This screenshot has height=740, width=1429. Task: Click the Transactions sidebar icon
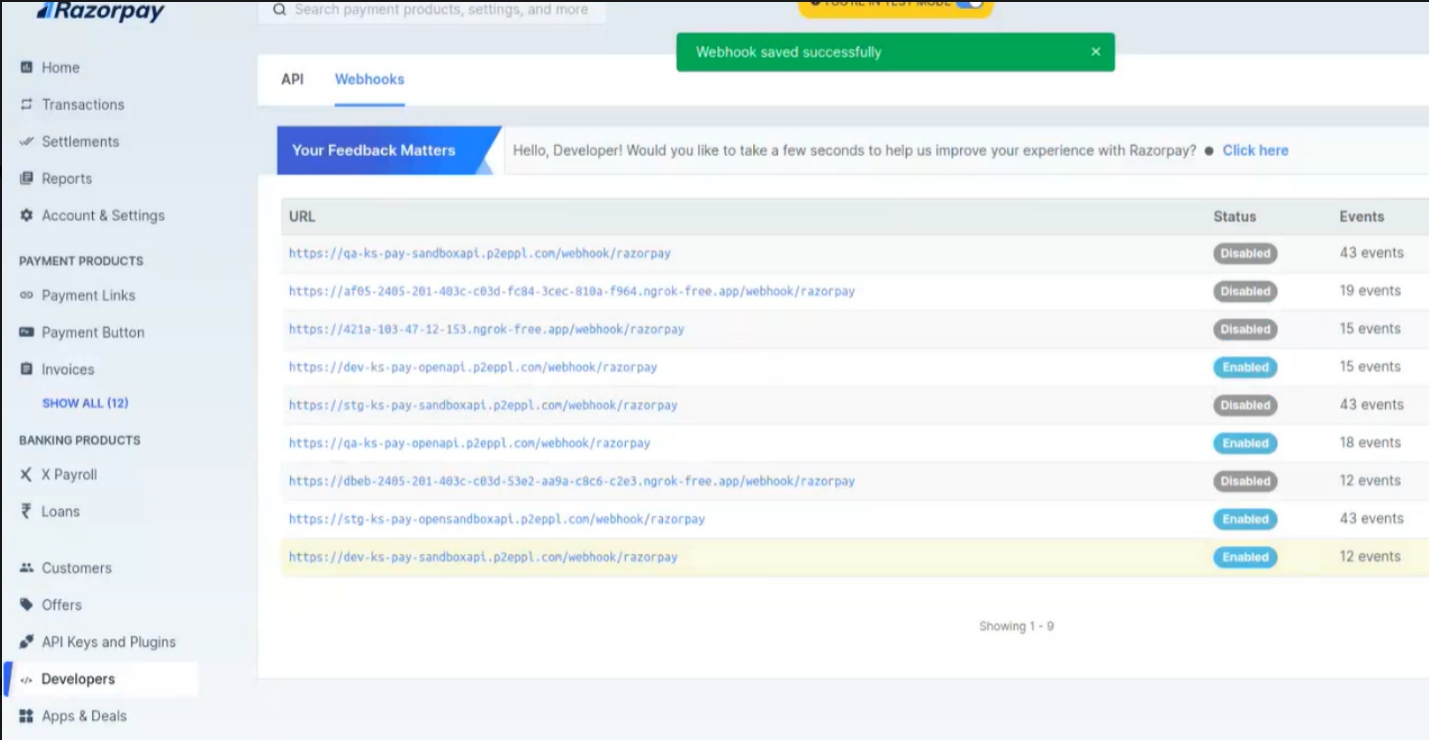point(27,104)
